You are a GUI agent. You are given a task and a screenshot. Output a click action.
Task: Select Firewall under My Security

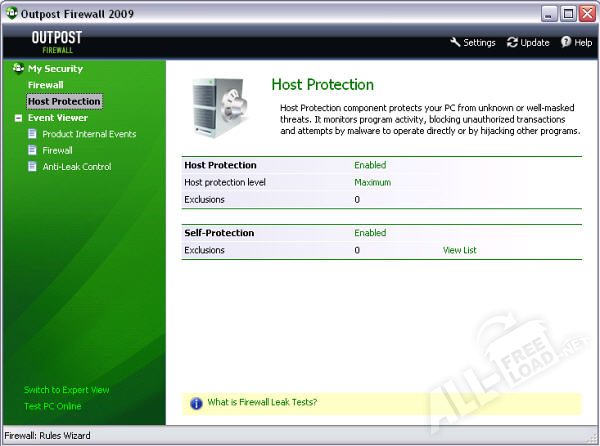(x=45, y=85)
